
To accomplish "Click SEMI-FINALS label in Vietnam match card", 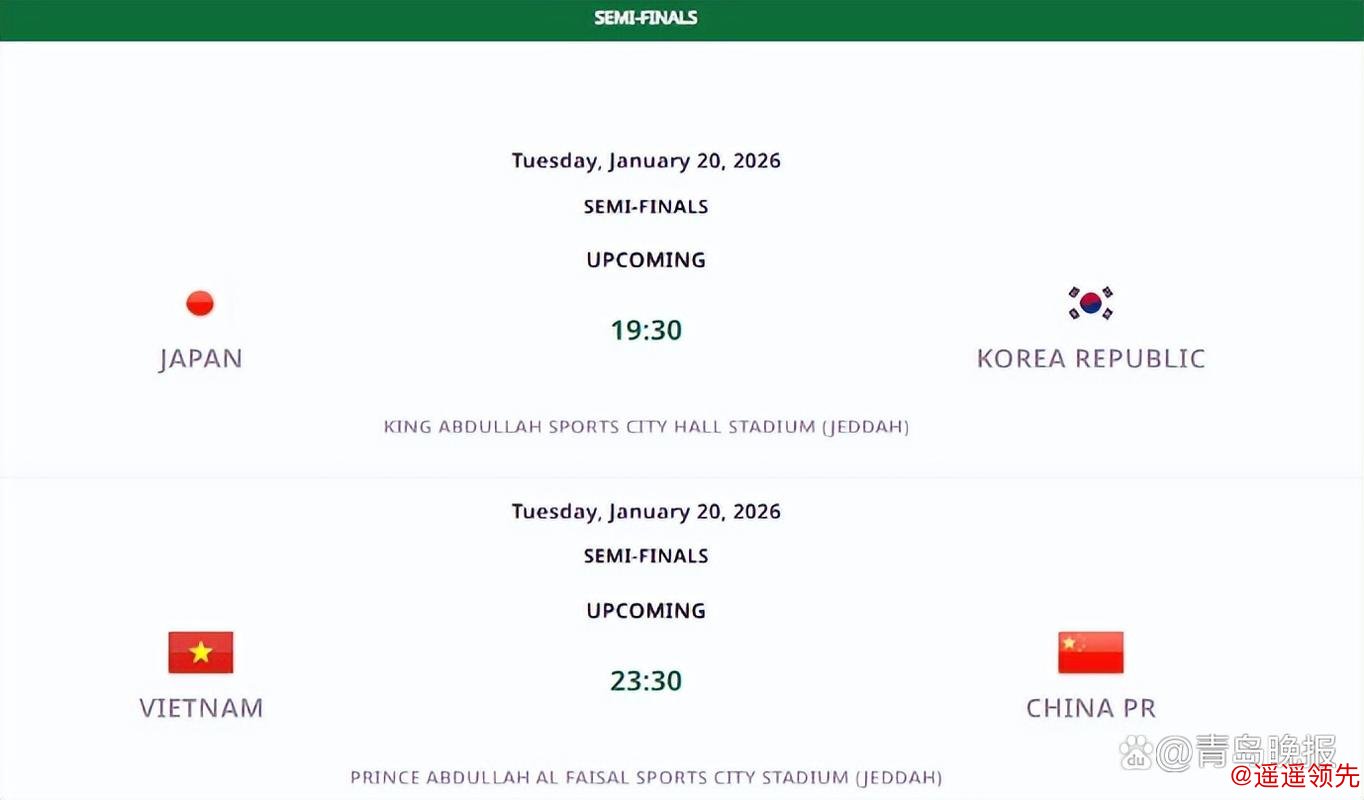I will [x=646, y=556].
